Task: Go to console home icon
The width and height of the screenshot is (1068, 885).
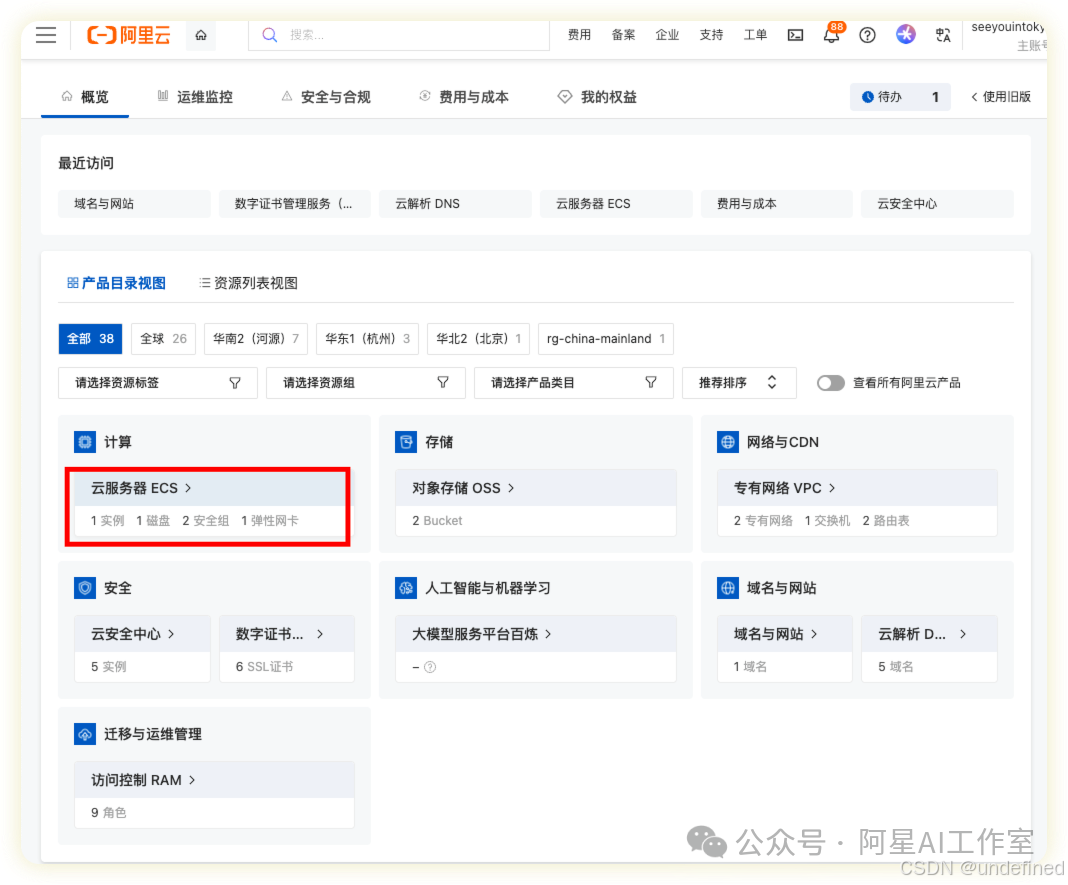Action: point(201,35)
